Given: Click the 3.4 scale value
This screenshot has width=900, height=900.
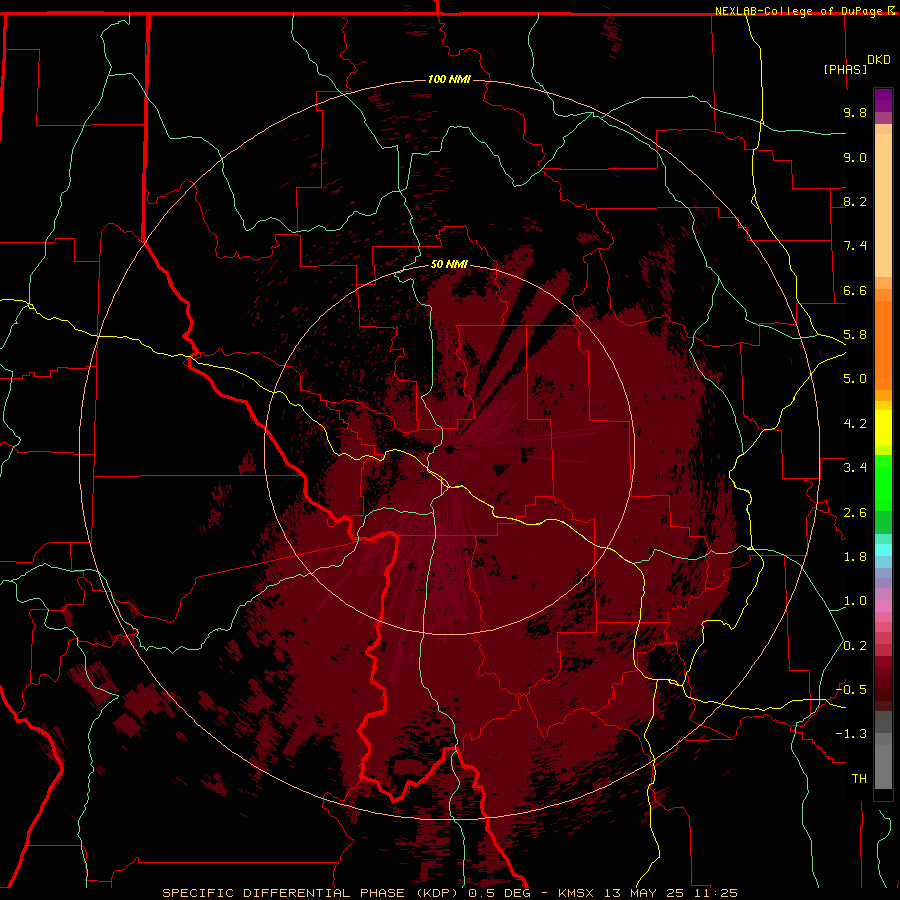Looking at the screenshot, I should (x=855, y=468).
